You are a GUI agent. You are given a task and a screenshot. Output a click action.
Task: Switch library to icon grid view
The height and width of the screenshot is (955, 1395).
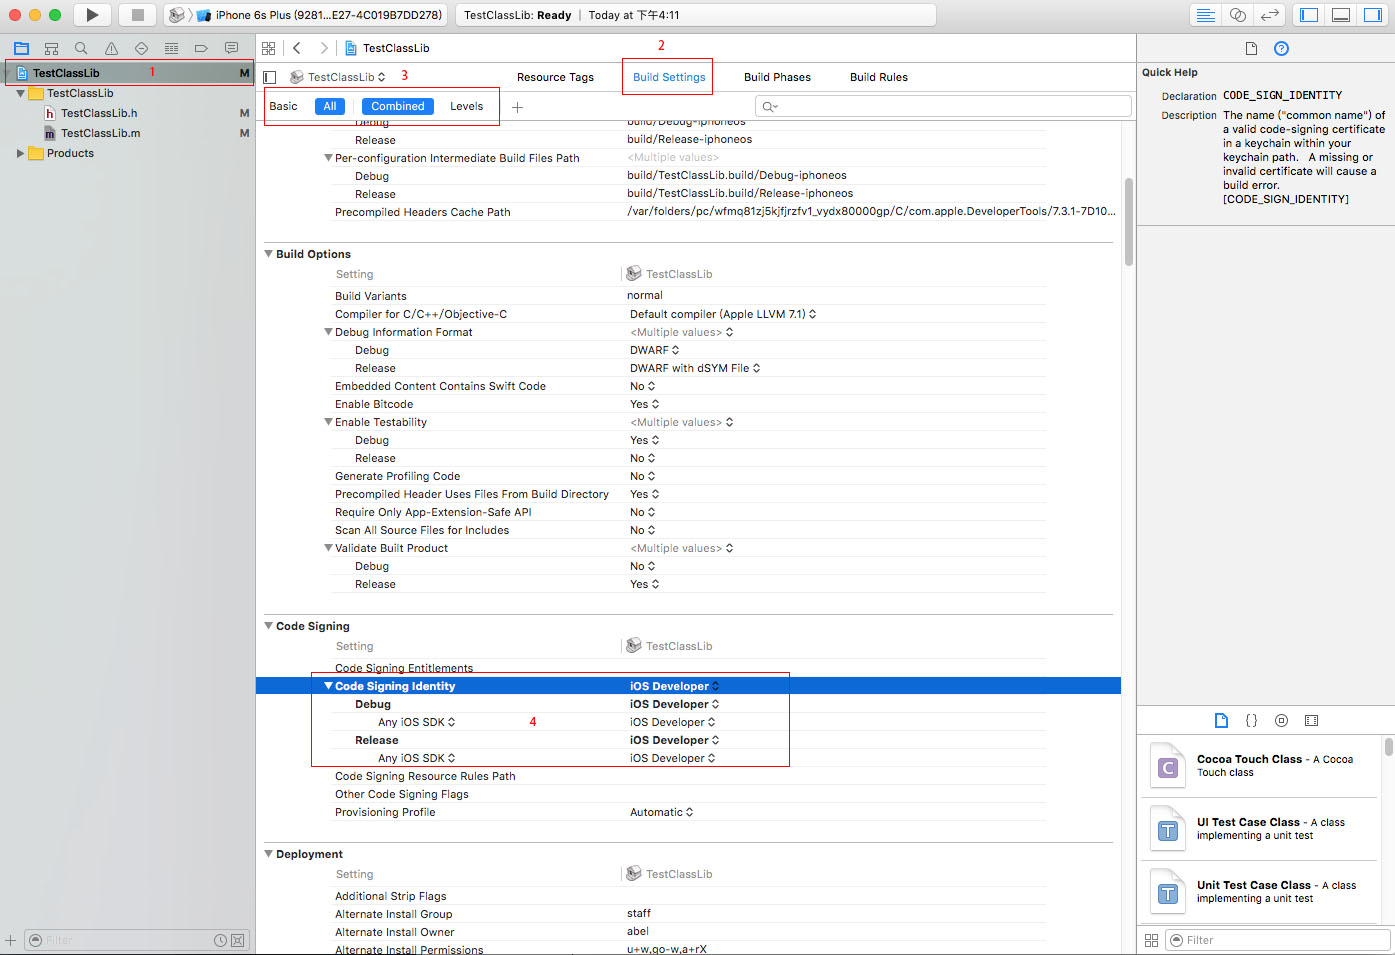pos(1151,940)
